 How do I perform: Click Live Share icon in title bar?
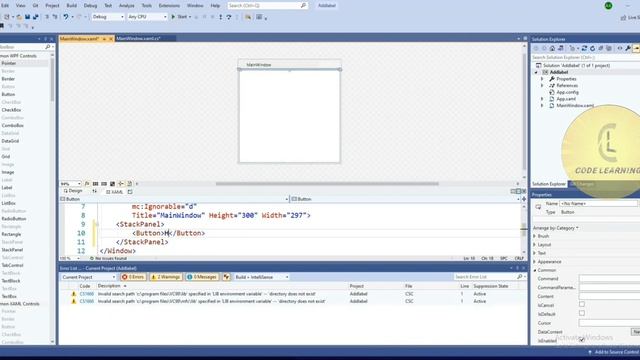pos(623,17)
